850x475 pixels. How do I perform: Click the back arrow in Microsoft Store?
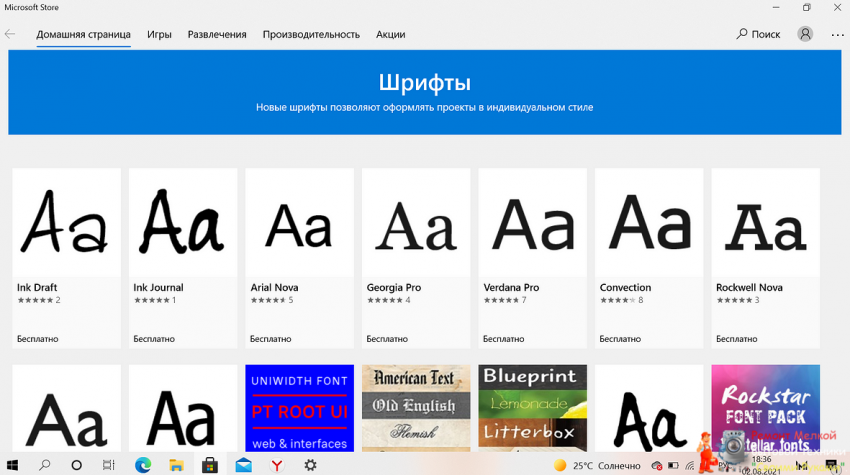(10, 34)
